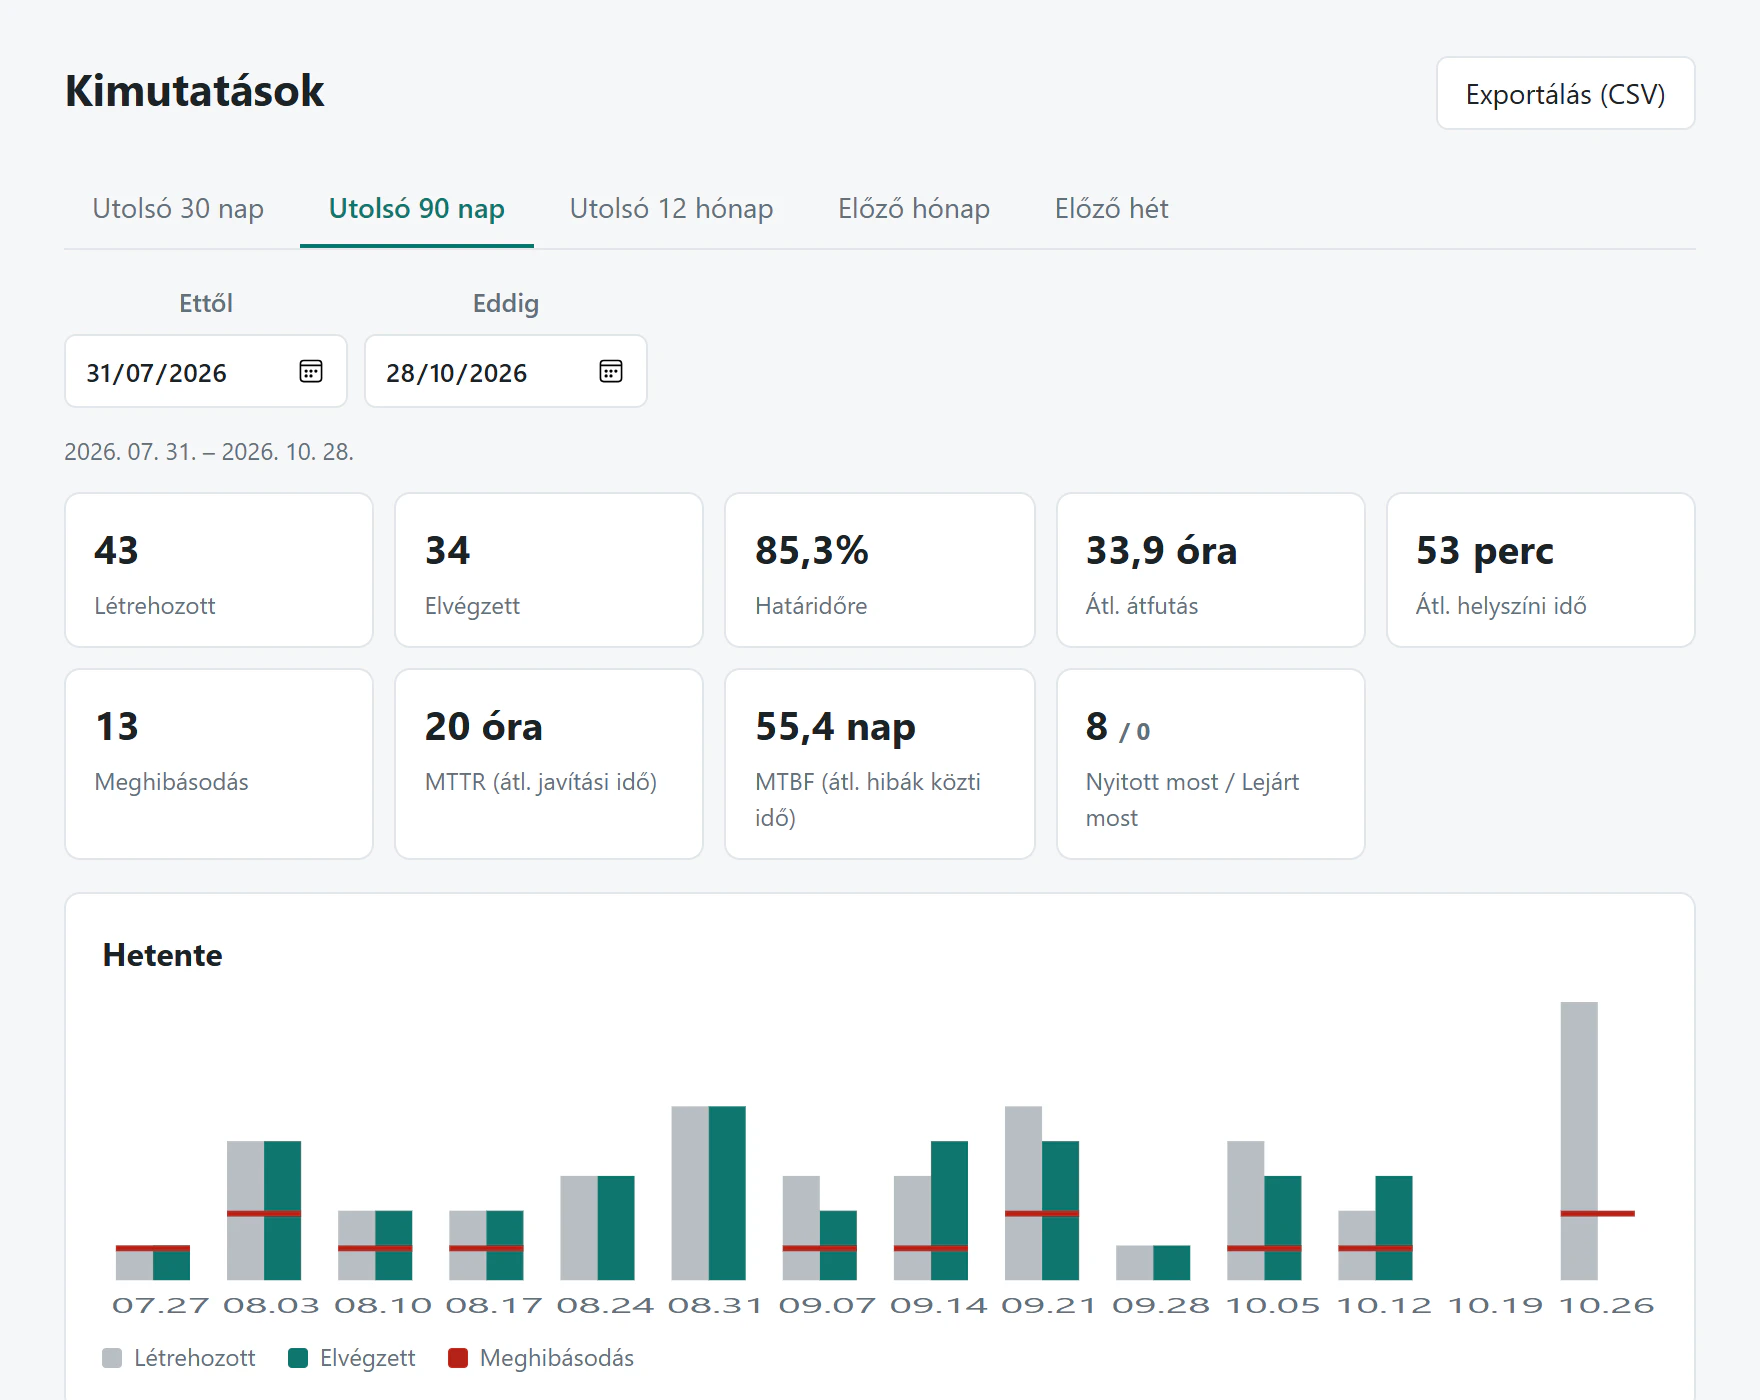Click the Ettől date field showing 31/07/2026
This screenshot has height=1400, width=1760.
click(206, 371)
